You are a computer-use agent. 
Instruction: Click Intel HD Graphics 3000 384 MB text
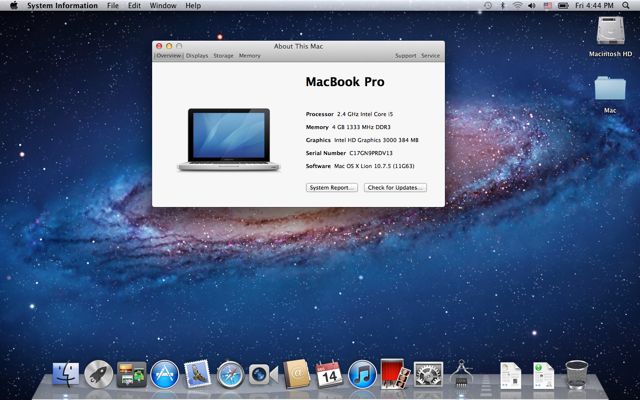tap(376, 140)
